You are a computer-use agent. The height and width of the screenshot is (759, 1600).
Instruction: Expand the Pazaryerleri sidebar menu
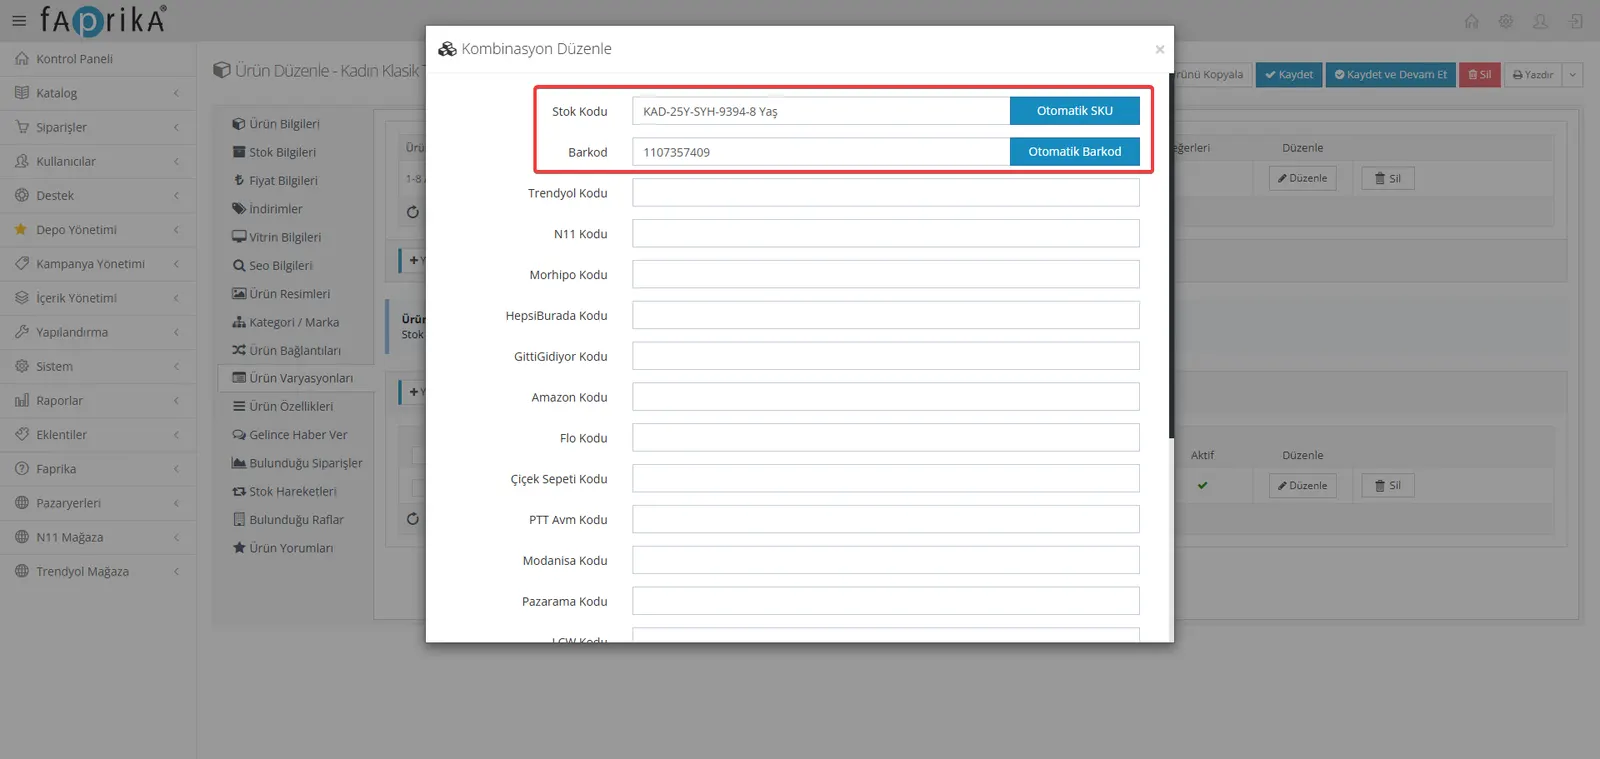click(98, 503)
